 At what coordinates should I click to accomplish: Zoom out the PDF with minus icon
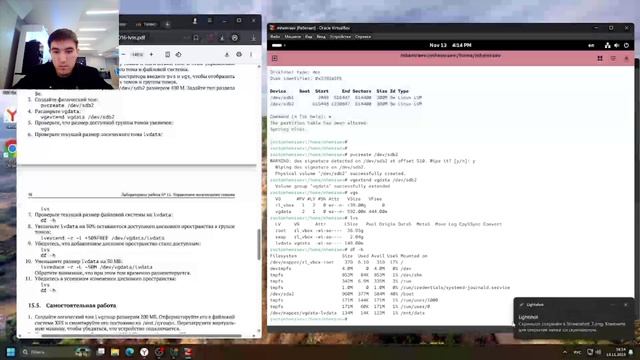(x=123, y=54)
